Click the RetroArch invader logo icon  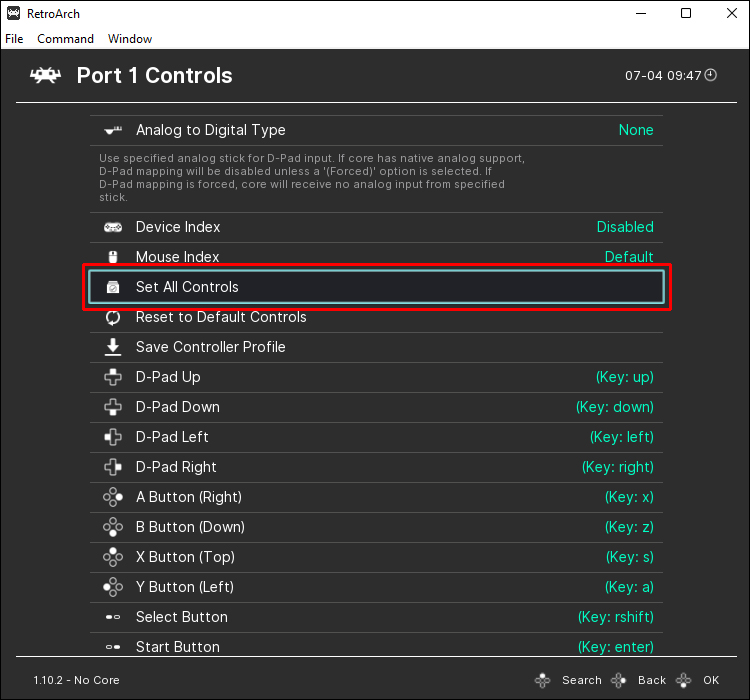[45, 76]
